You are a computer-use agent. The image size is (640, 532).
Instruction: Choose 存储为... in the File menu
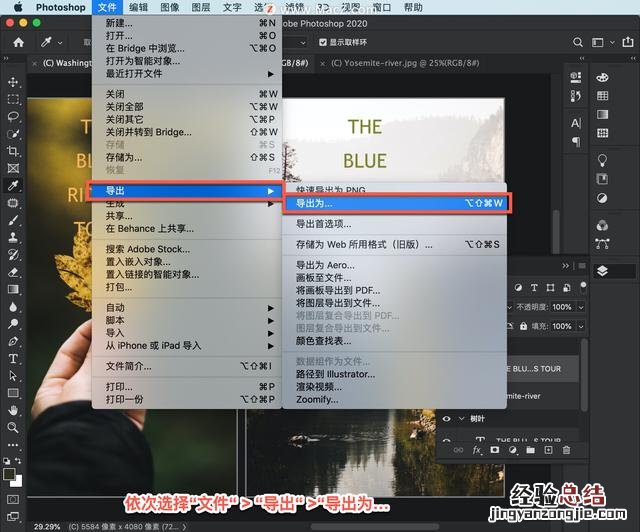pos(125,157)
